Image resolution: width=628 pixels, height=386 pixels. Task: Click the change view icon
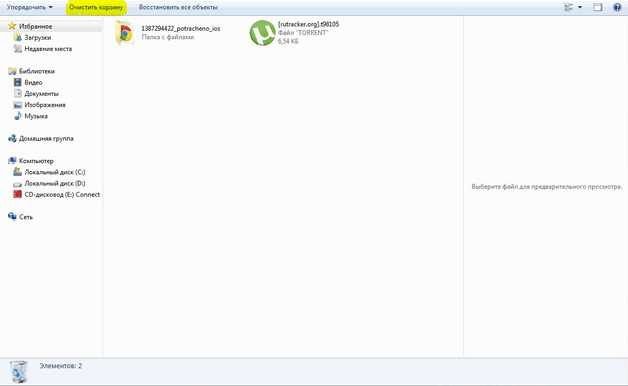click(x=568, y=7)
